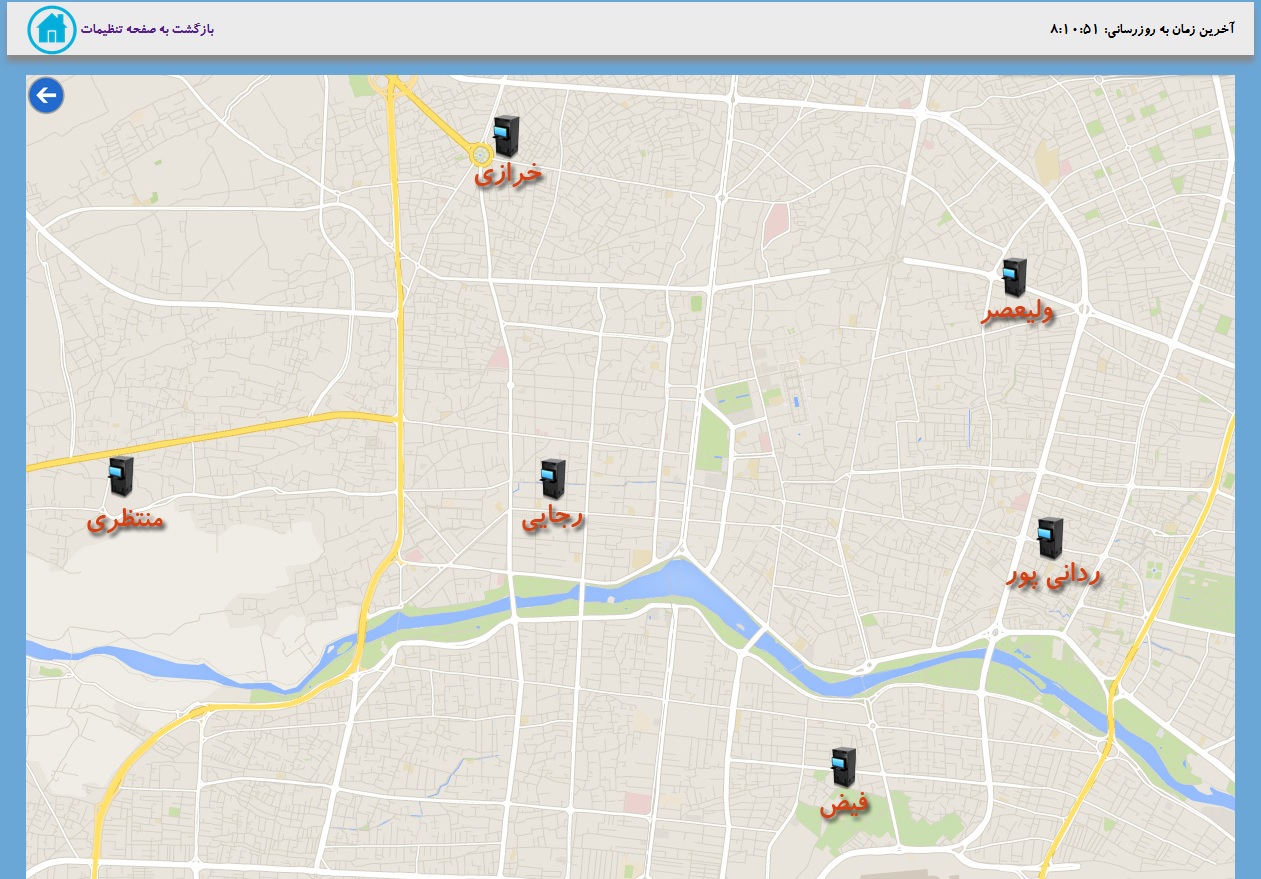The height and width of the screenshot is (879, 1261).
Task: Click the ردانی پور station label
Action: [x=1053, y=576]
